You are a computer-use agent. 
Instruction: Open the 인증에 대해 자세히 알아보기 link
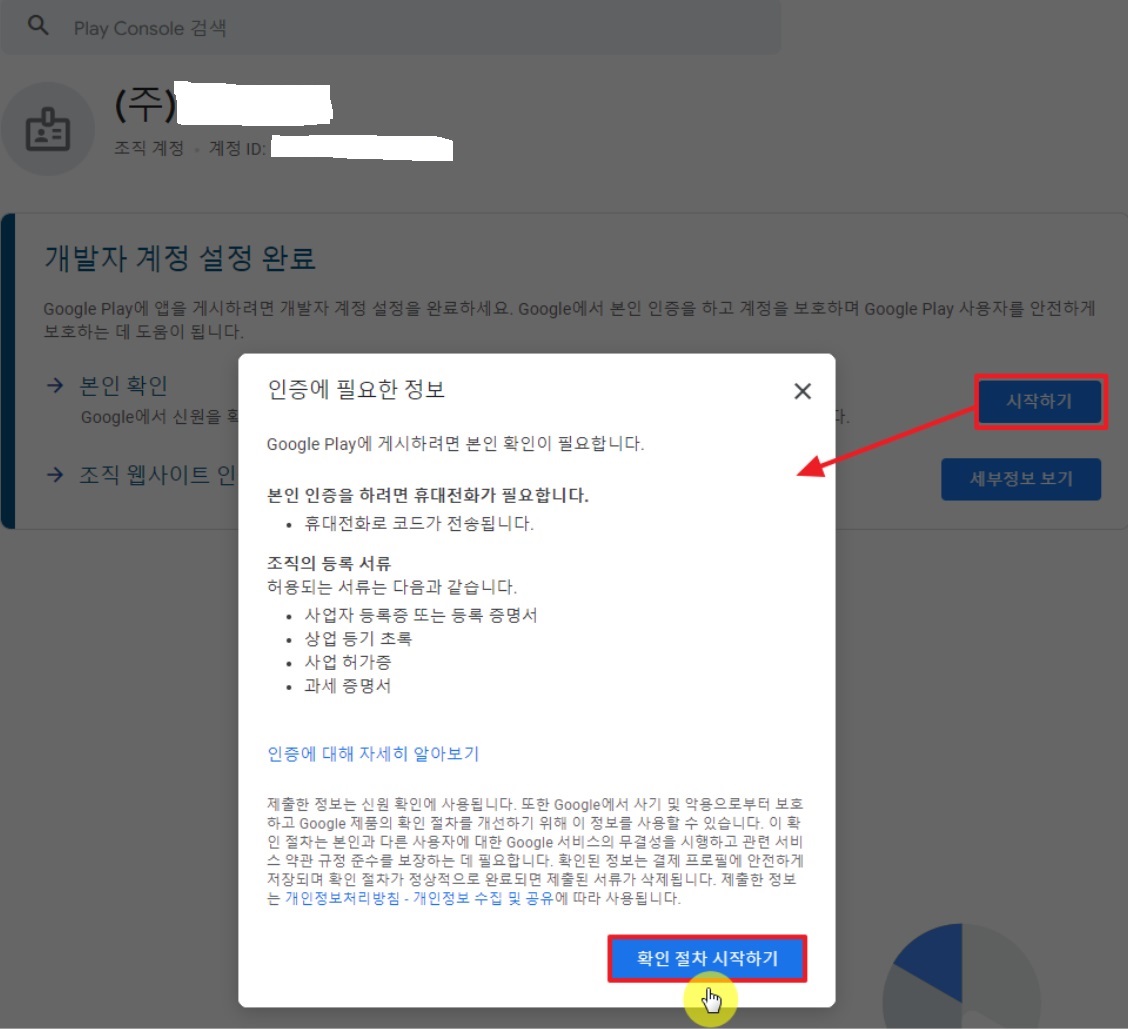pyautogui.click(x=373, y=753)
